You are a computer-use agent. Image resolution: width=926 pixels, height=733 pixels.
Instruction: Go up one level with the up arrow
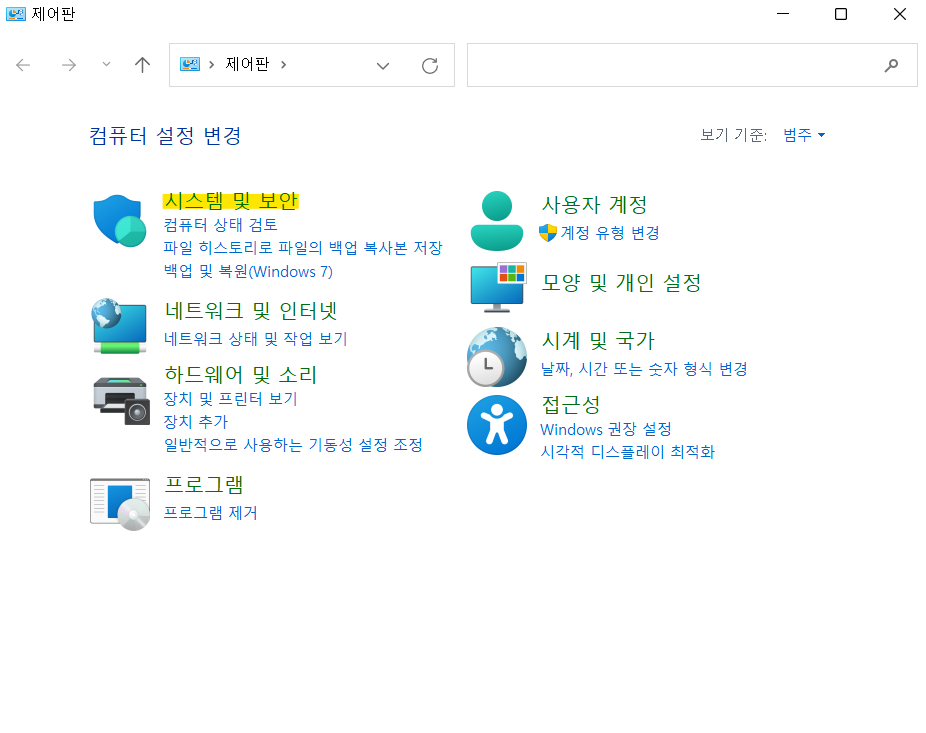142,65
